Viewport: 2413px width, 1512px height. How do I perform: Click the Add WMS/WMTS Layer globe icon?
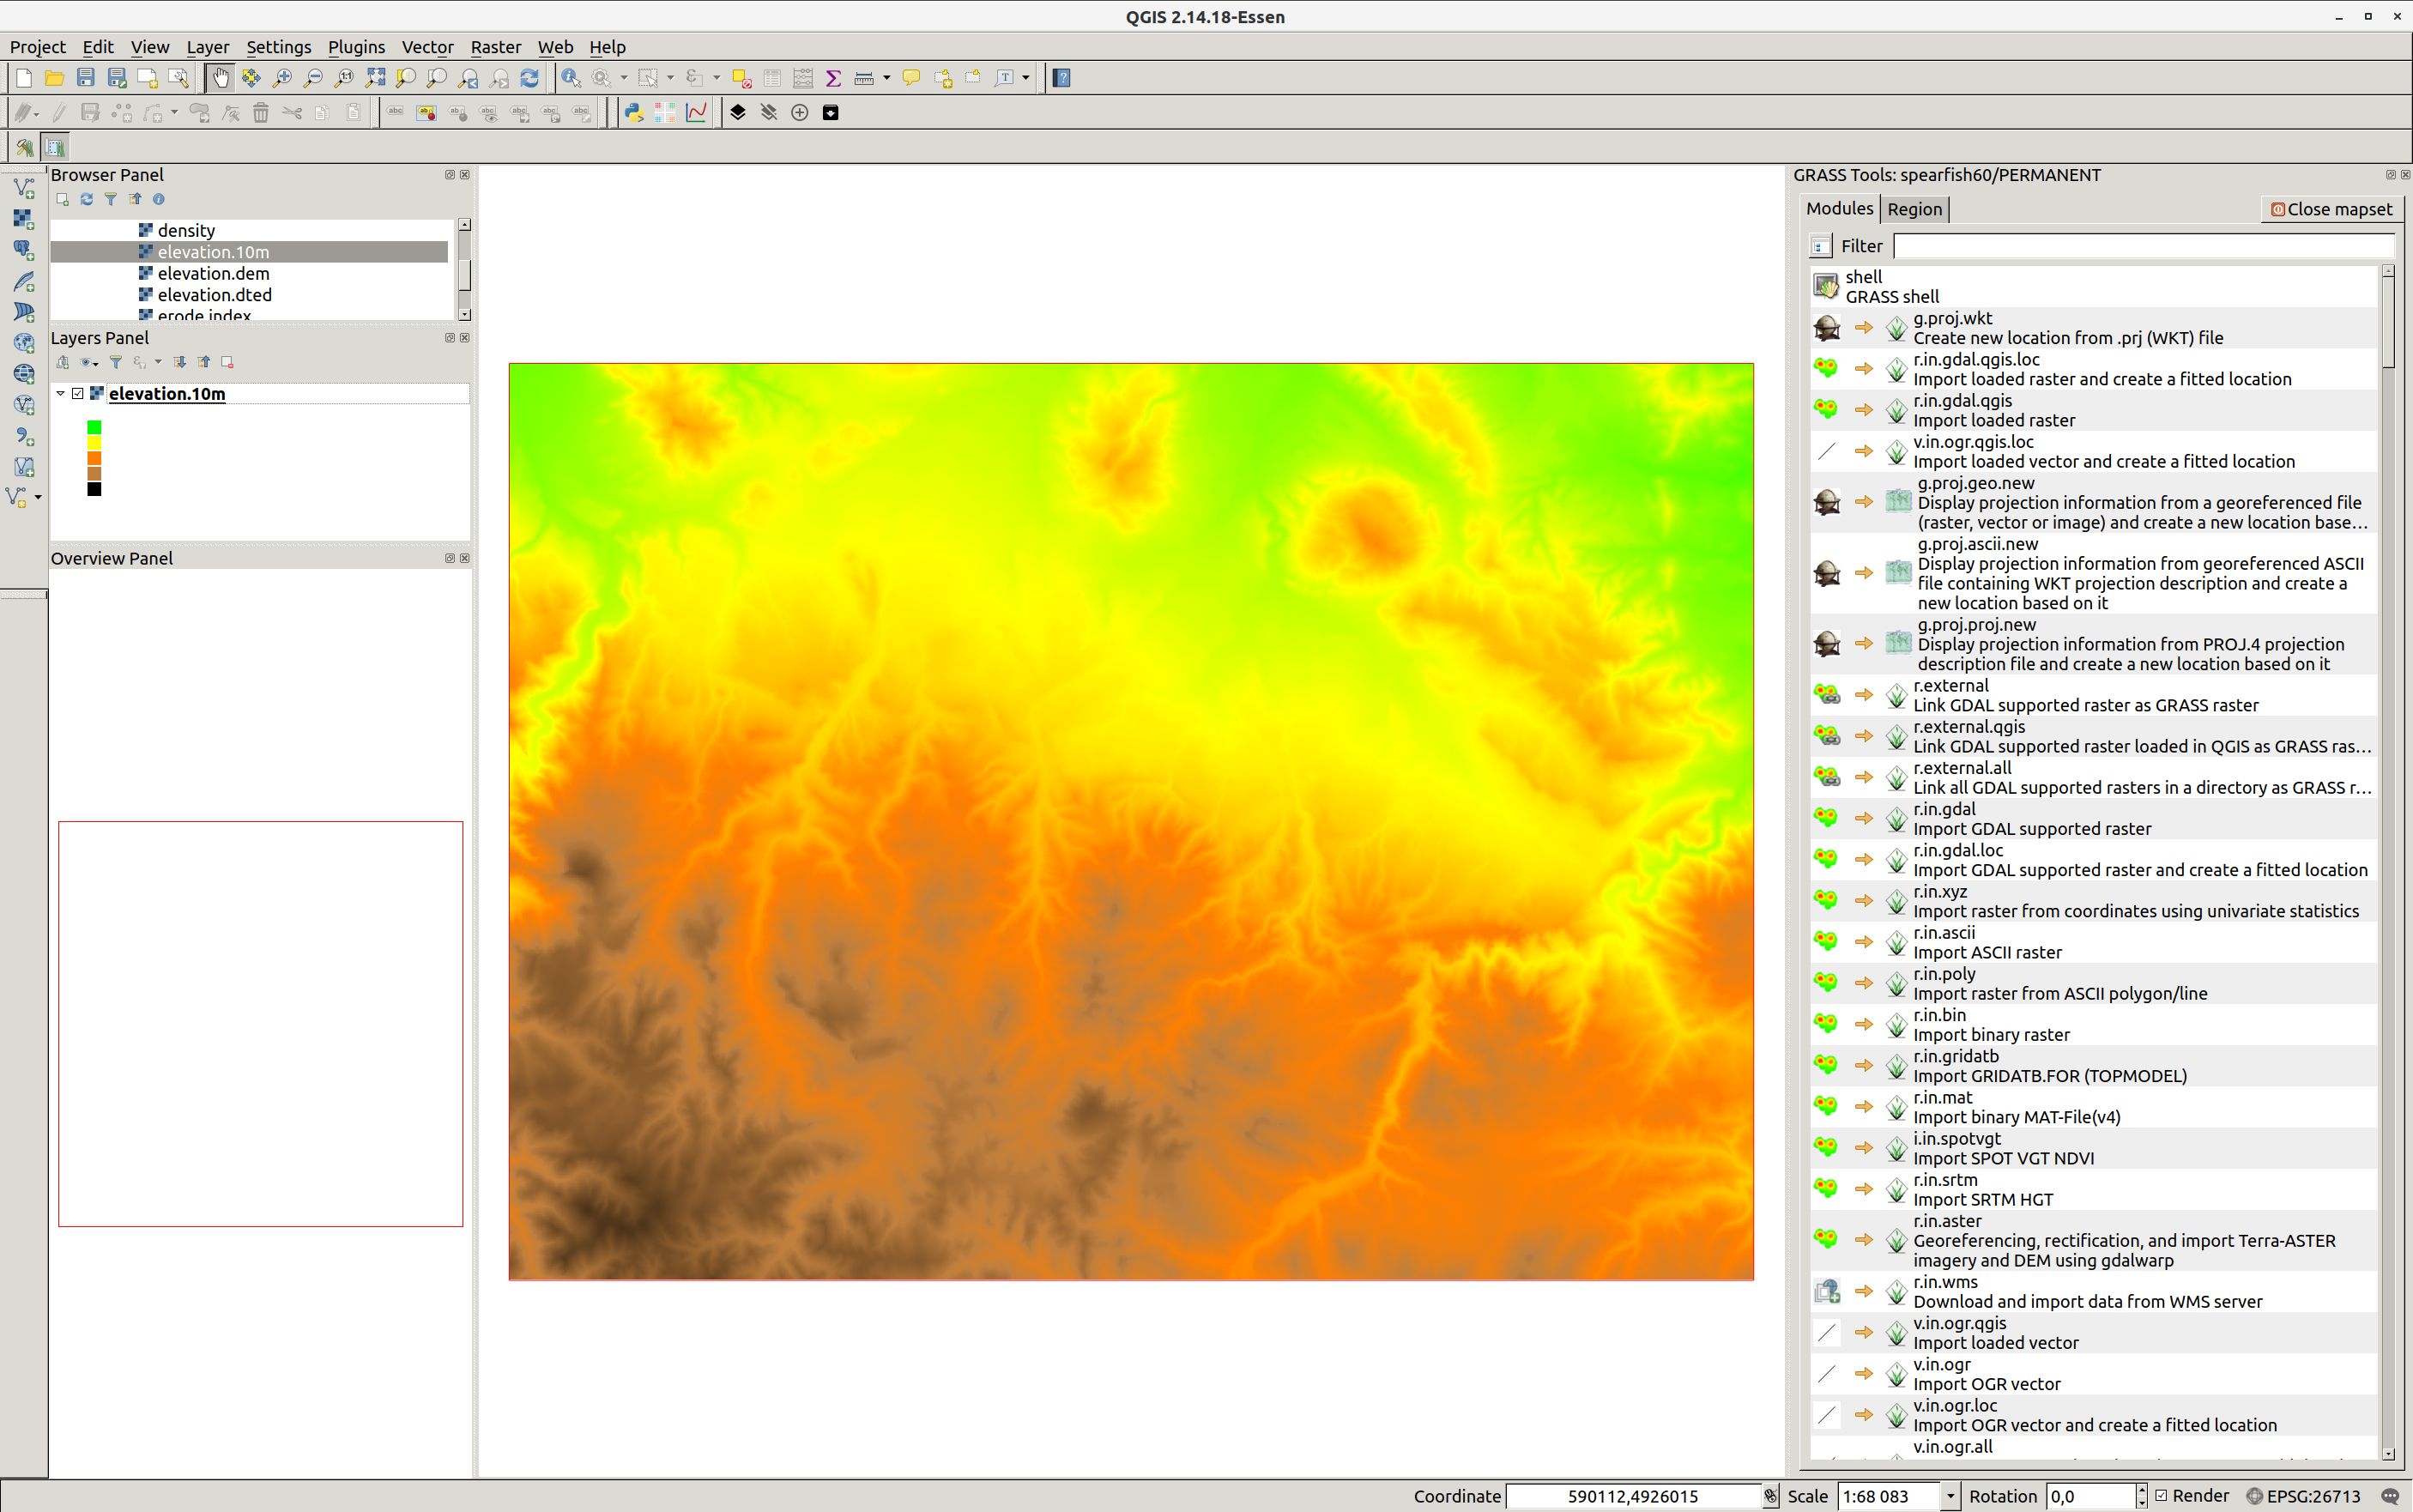click(23, 342)
